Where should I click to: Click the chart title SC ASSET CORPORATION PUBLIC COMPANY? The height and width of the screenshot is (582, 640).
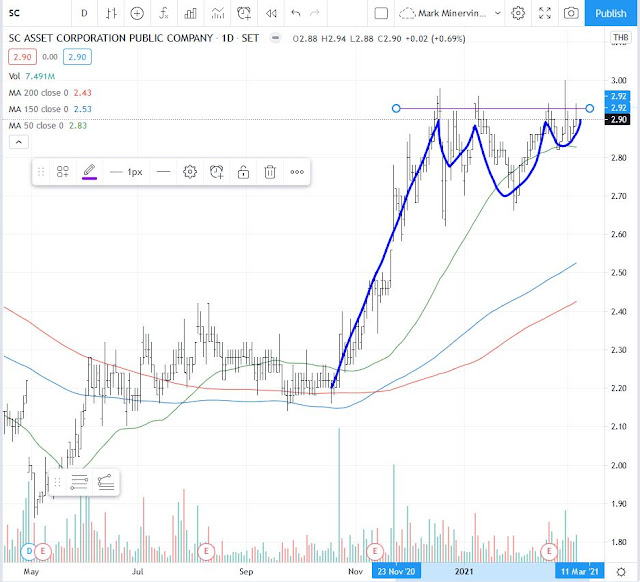tap(111, 38)
